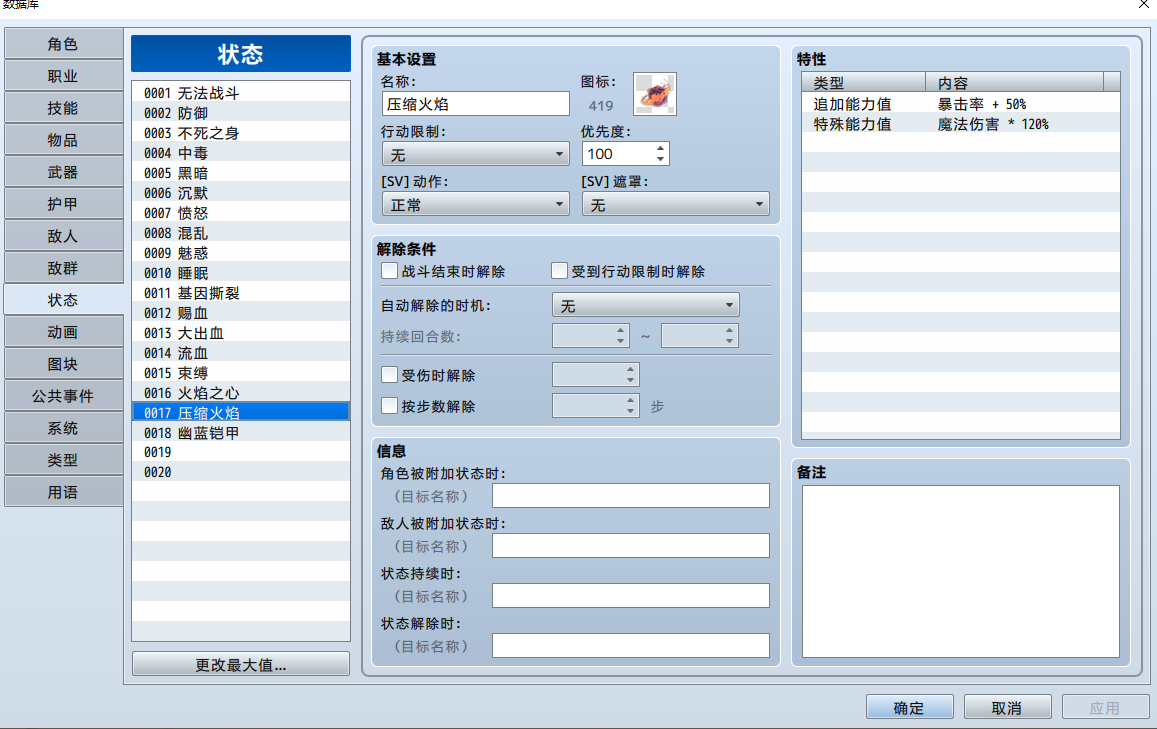Click the 角色被附加状态时 message field
Viewport: 1157px width, 729px height.
tap(631, 496)
